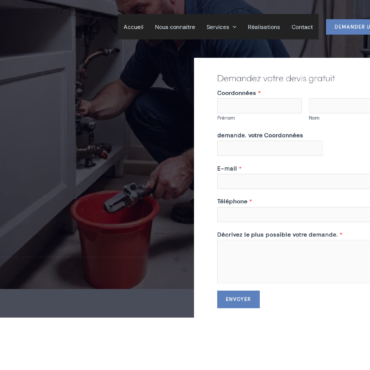Focus the Nom input field
The width and height of the screenshot is (370, 370).
click(x=339, y=106)
